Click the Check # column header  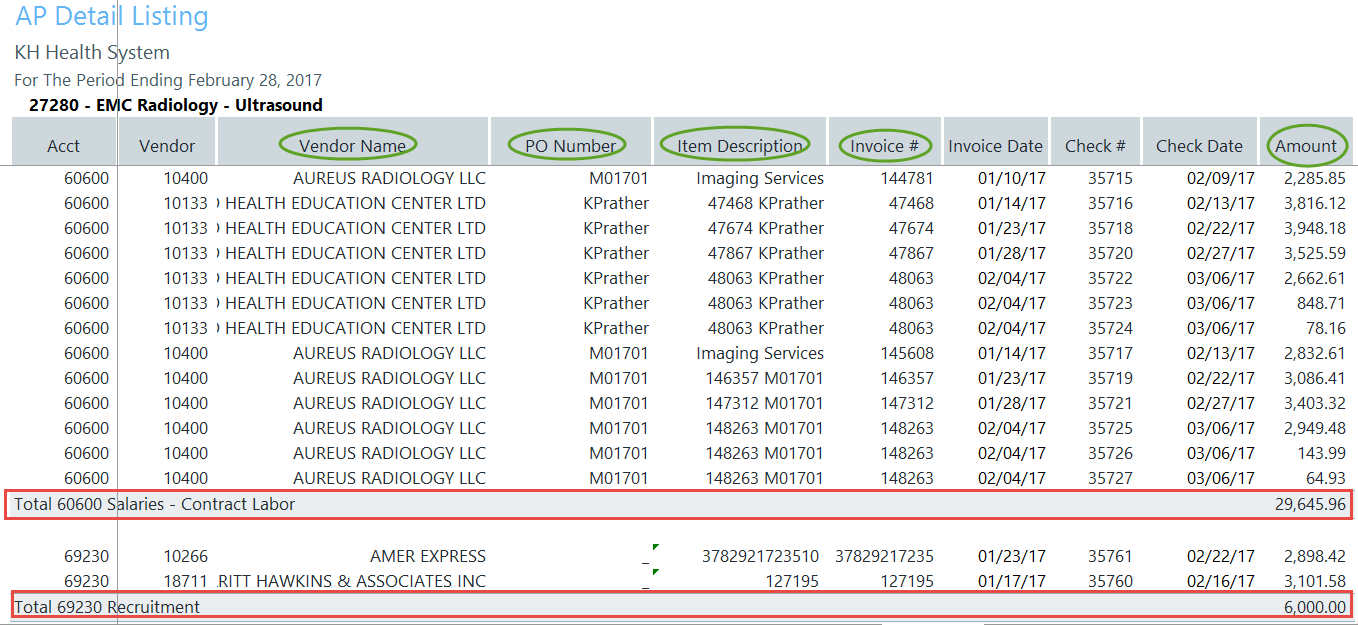pyautogui.click(x=1095, y=146)
